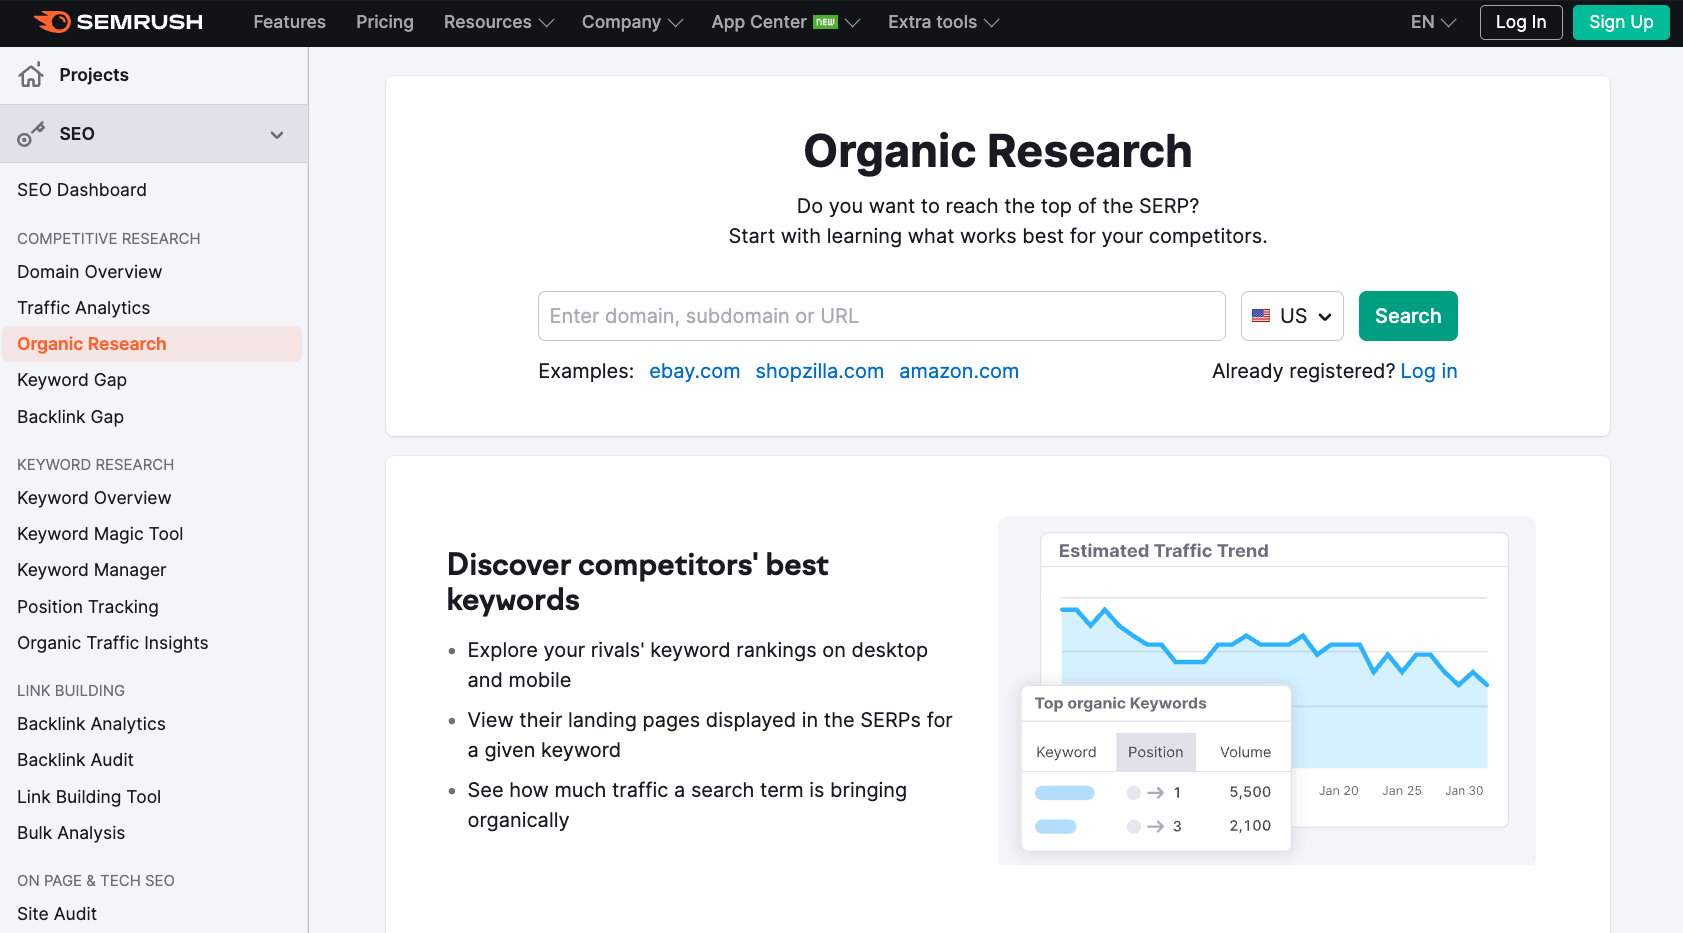
Task: Open the EN language dropdown
Action: pos(1431,22)
